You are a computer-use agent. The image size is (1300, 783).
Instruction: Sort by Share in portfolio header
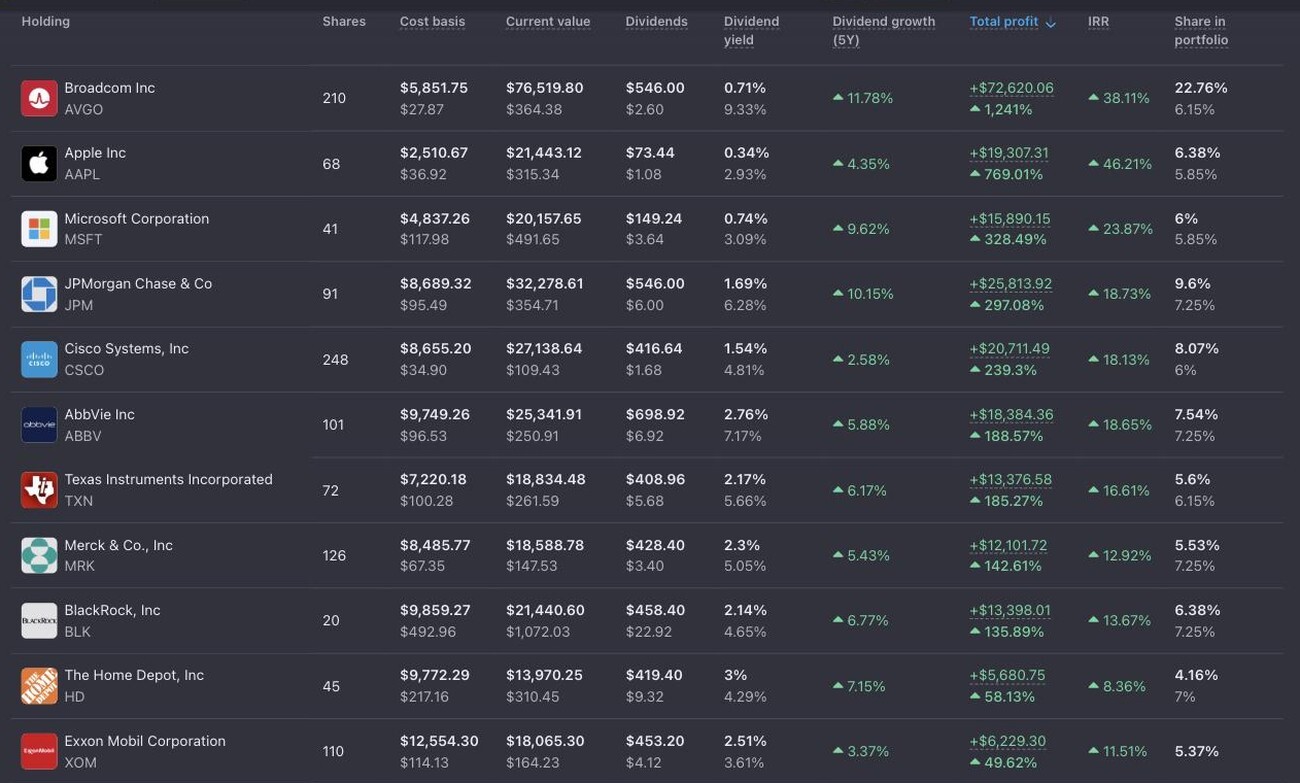[x=1201, y=31]
